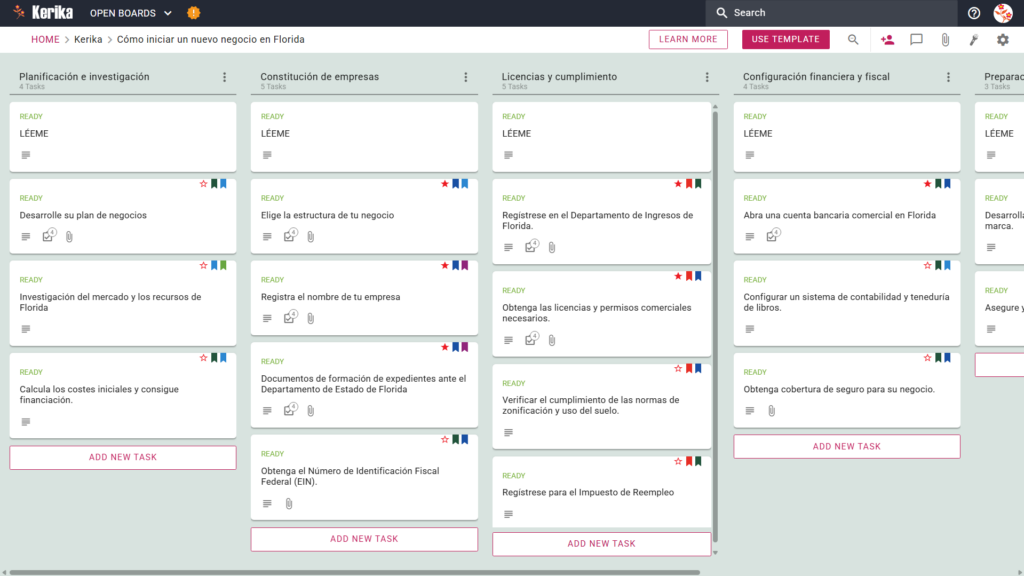The width and height of the screenshot is (1024, 576).
Task: Toggle the star on Obtenga cobertura de seguro card
Action: click(x=927, y=358)
